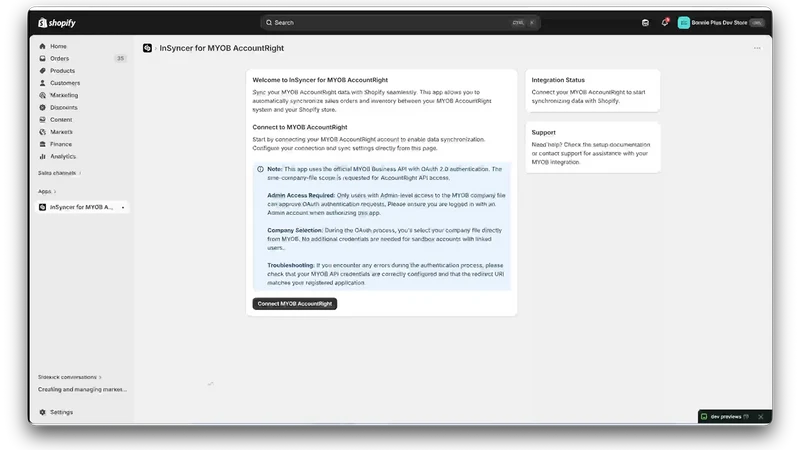Pin the InSyncer app in sidebar
This screenshot has height=450, width=800.
123,207
